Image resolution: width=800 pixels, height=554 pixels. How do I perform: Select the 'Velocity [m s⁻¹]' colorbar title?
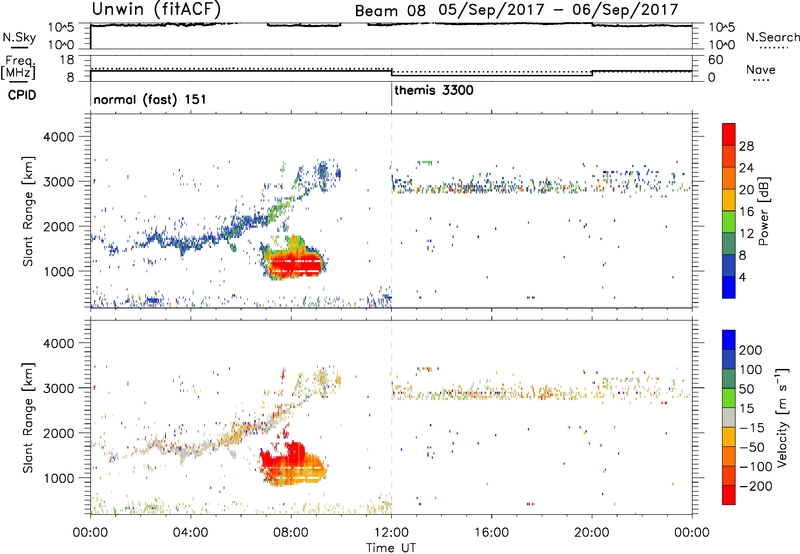(x=782, y=417)
